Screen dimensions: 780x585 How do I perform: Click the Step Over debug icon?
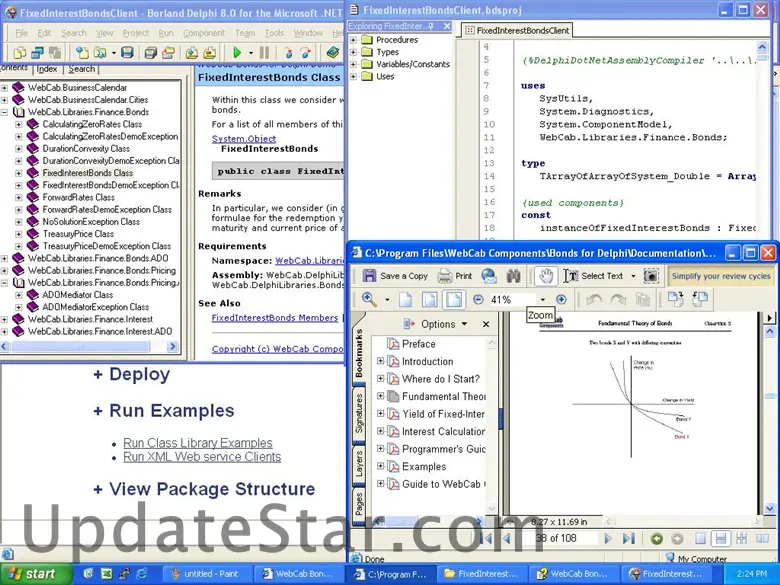[305, 52]
